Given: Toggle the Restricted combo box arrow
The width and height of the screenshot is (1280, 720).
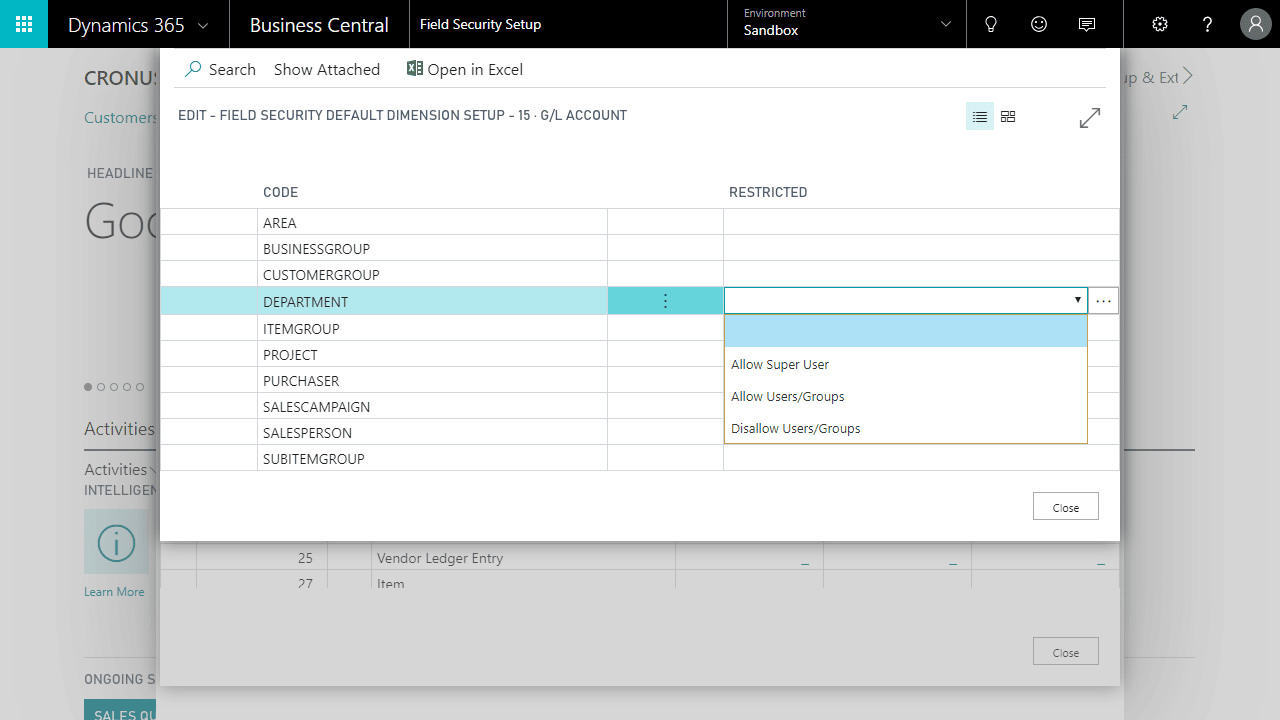Looking at the screenshot, I should pos(1077,300).
